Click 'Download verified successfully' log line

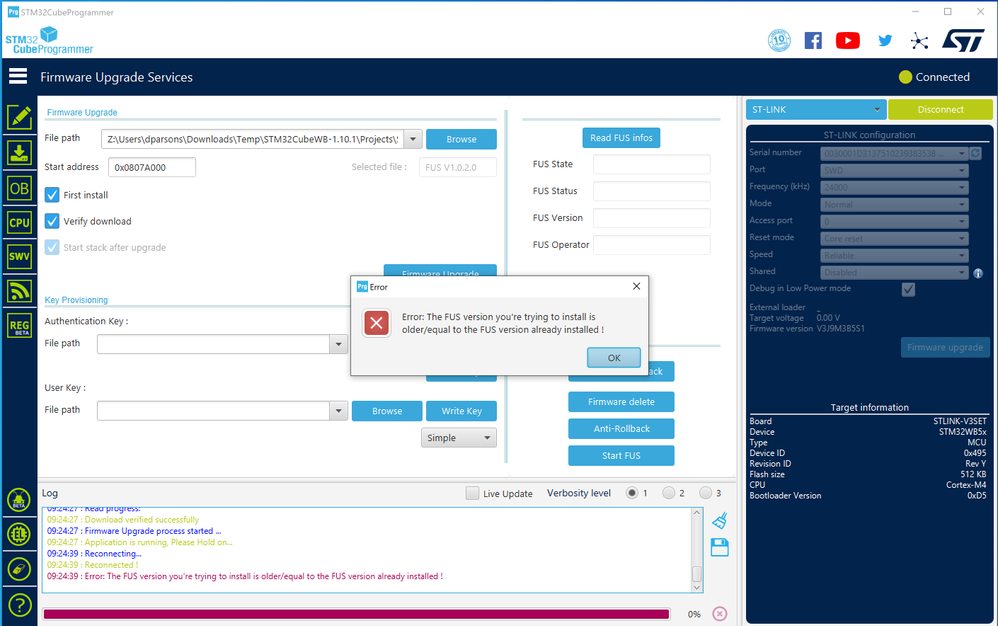pos(123,520)
